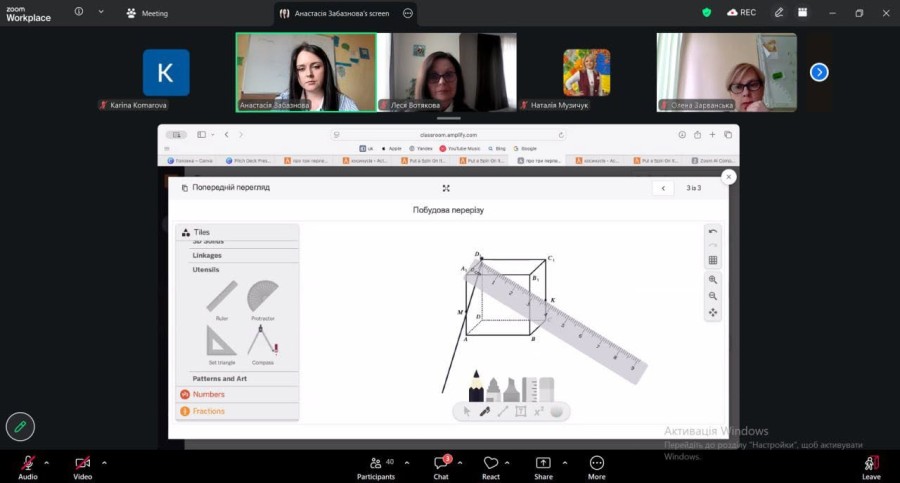900x483 pixels.
Task: Select the Ruler utensil tile
Action: [222, 298]
